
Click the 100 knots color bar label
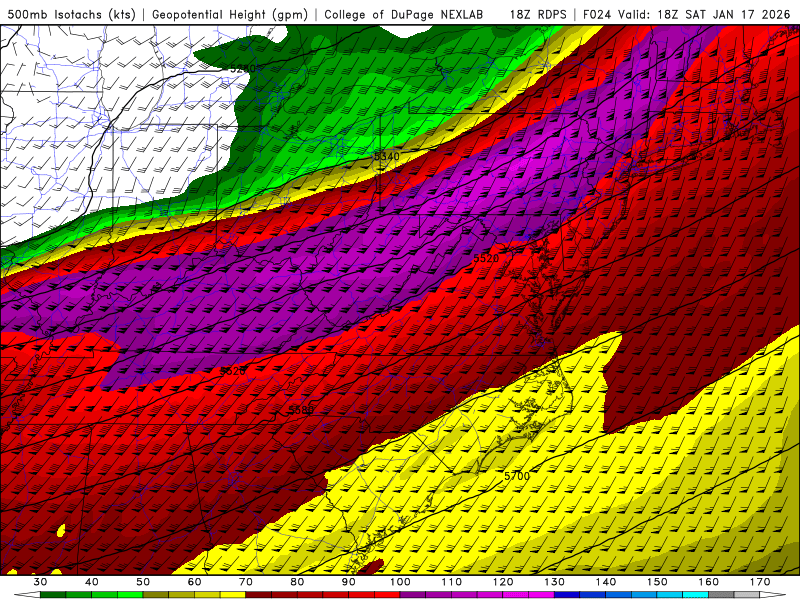pyautogui.click(x=400, y=582)
